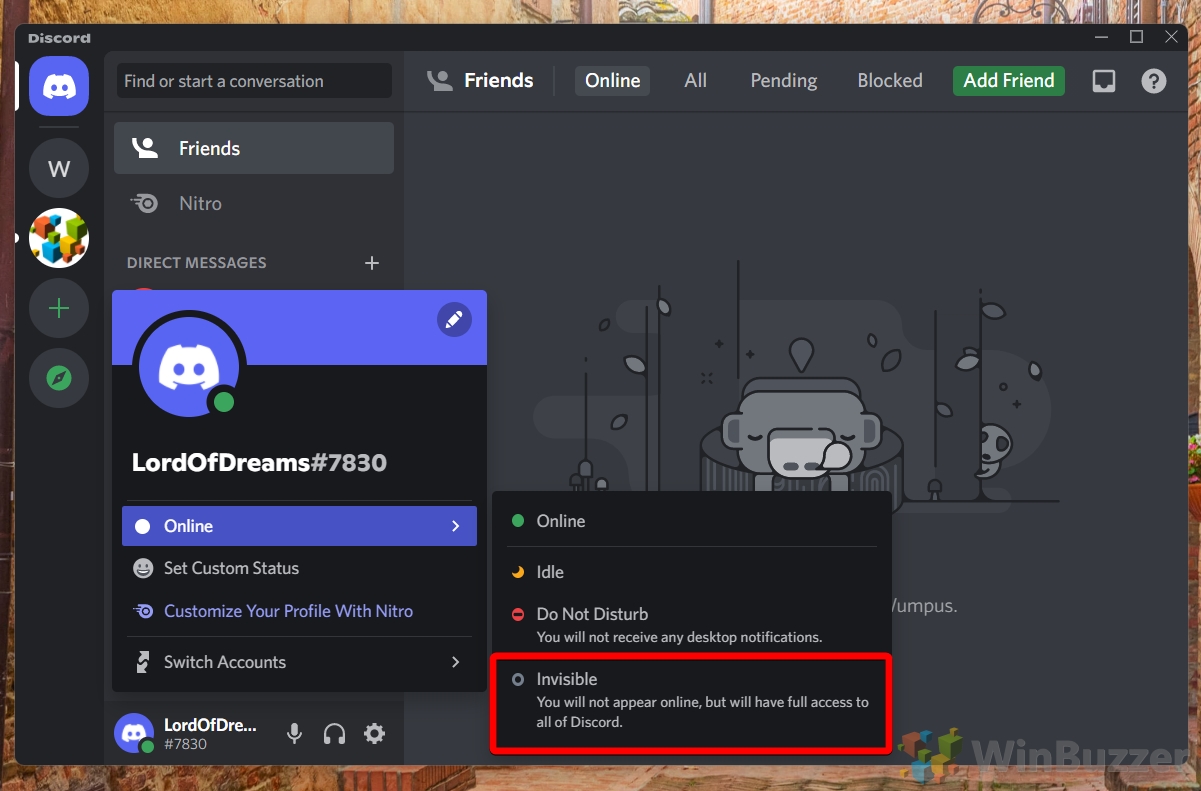Click the Find or start a conversation field
The image size is (1201, 791).
[x=254, y=81]
